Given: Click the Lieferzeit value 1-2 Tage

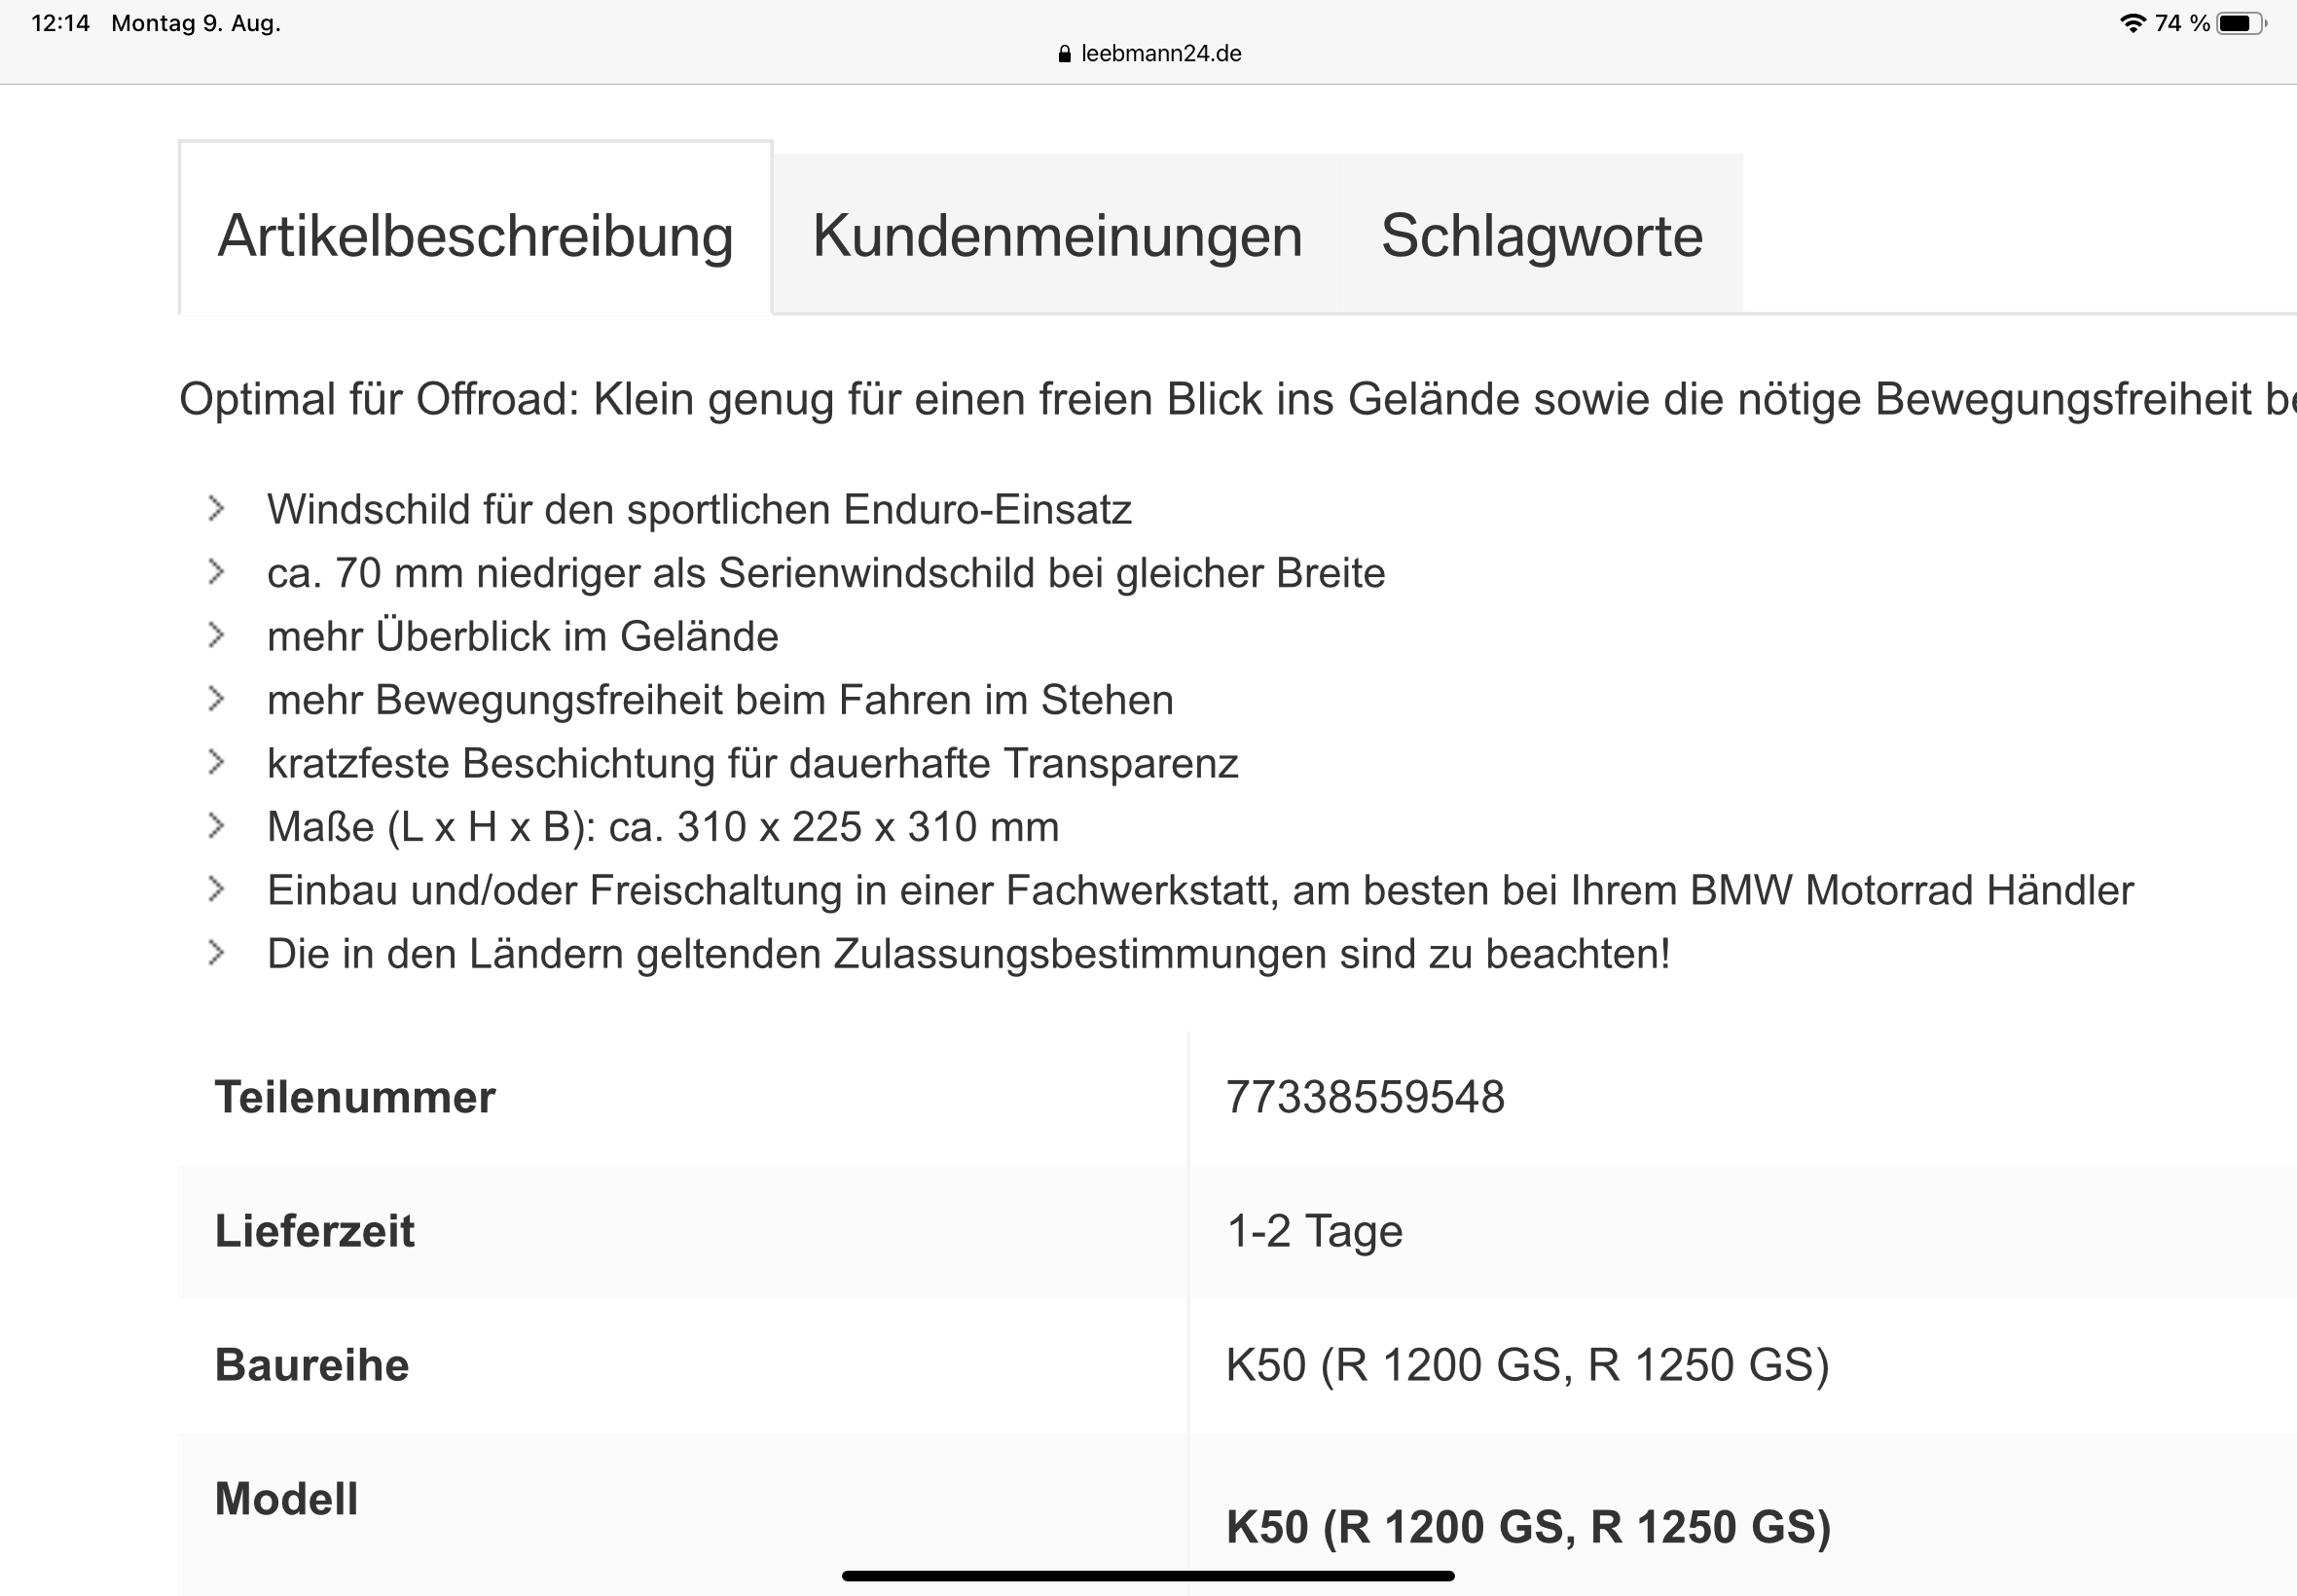Looking at the screenshot, I should point(1314,1231).
